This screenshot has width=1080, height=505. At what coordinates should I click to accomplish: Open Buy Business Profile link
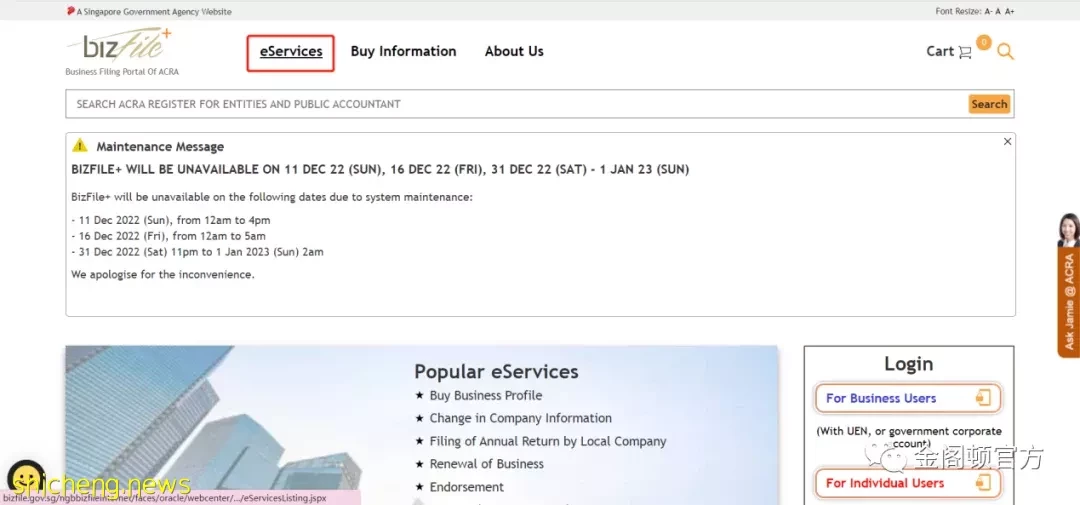pyautogui.click(x=486, y=395)
